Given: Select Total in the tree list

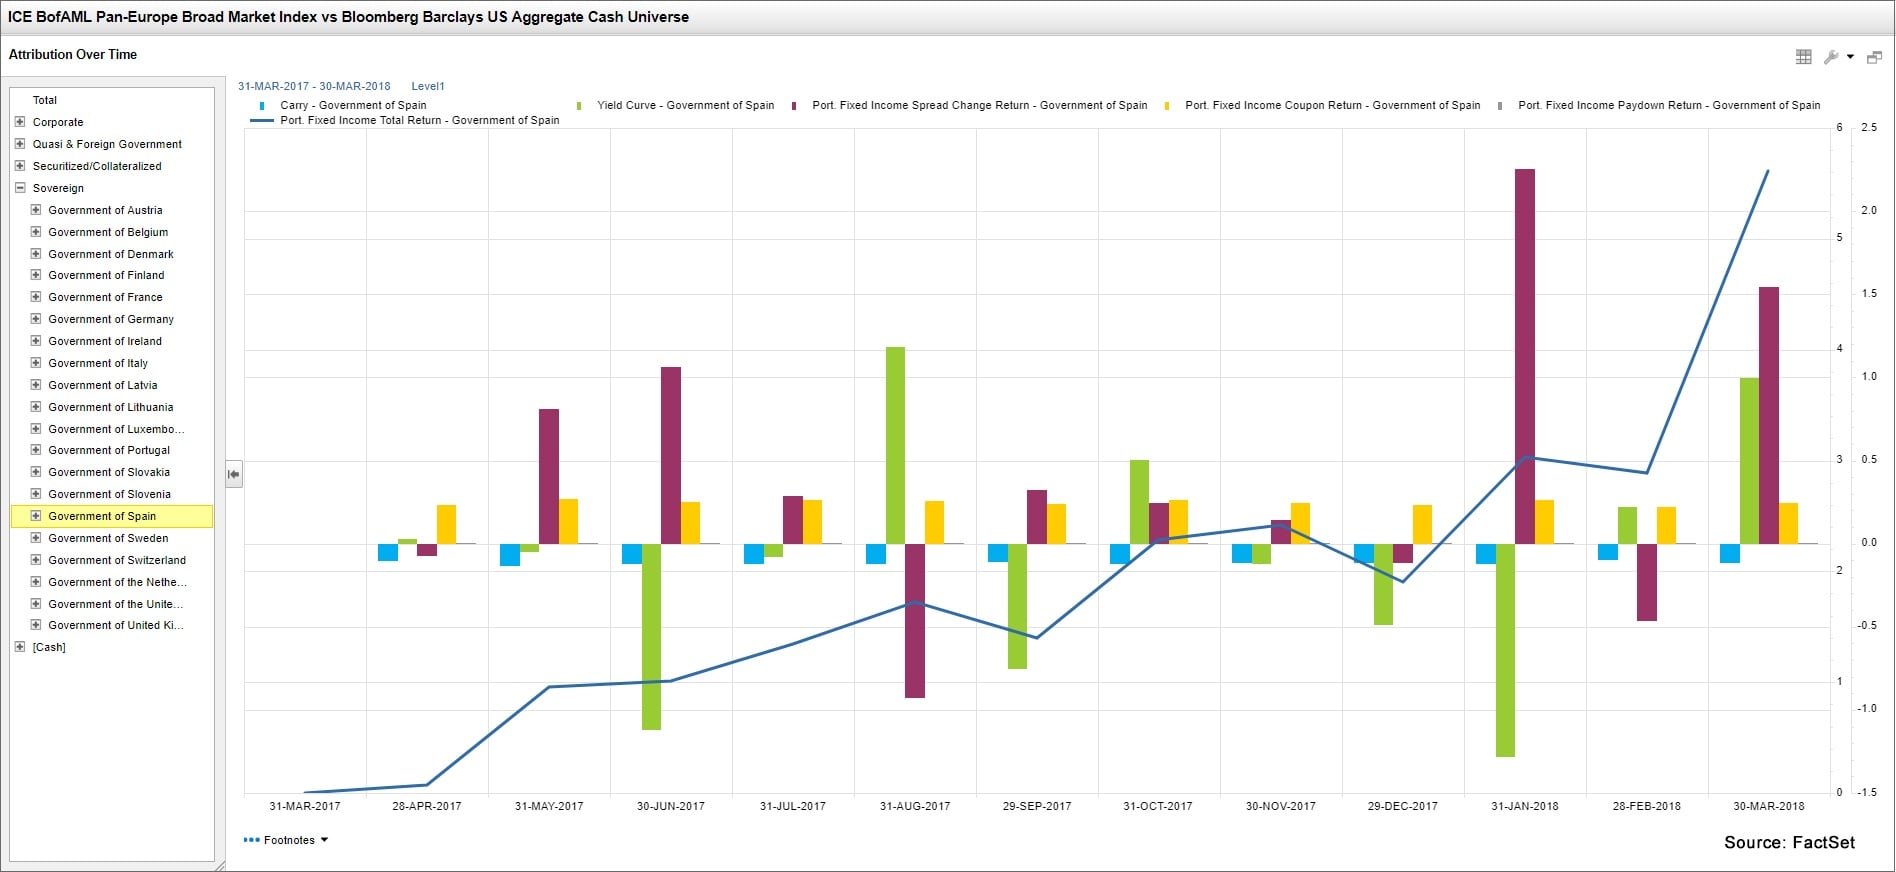Looking at the screenshot, I should point(45,100).
